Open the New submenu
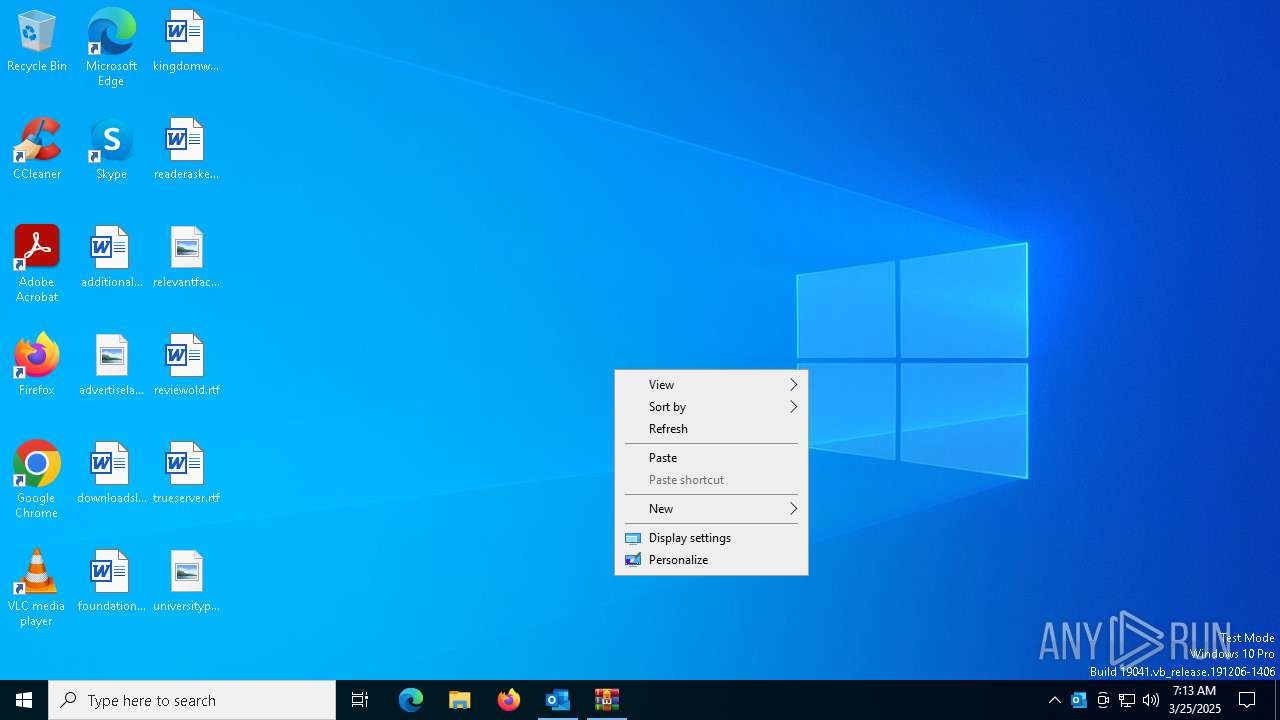This screenshot has width=1280, height=720. tap(711, 509)
